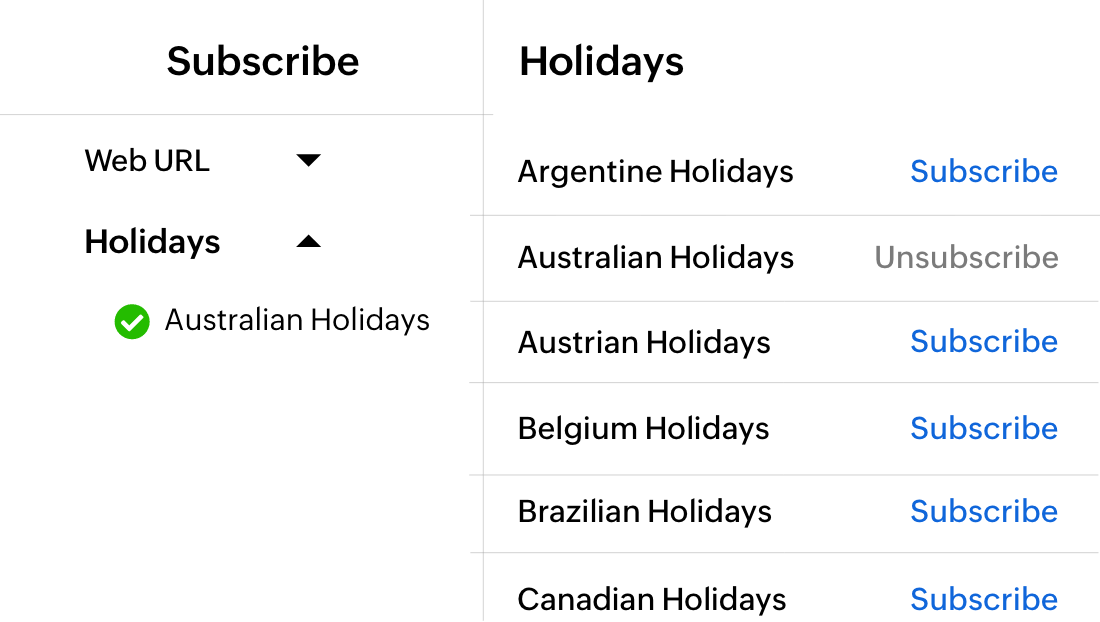Subscribe to Belgium Holidays
This screenshot has width=1100, height=622.
pyautogui.click(x=983, y=428)
